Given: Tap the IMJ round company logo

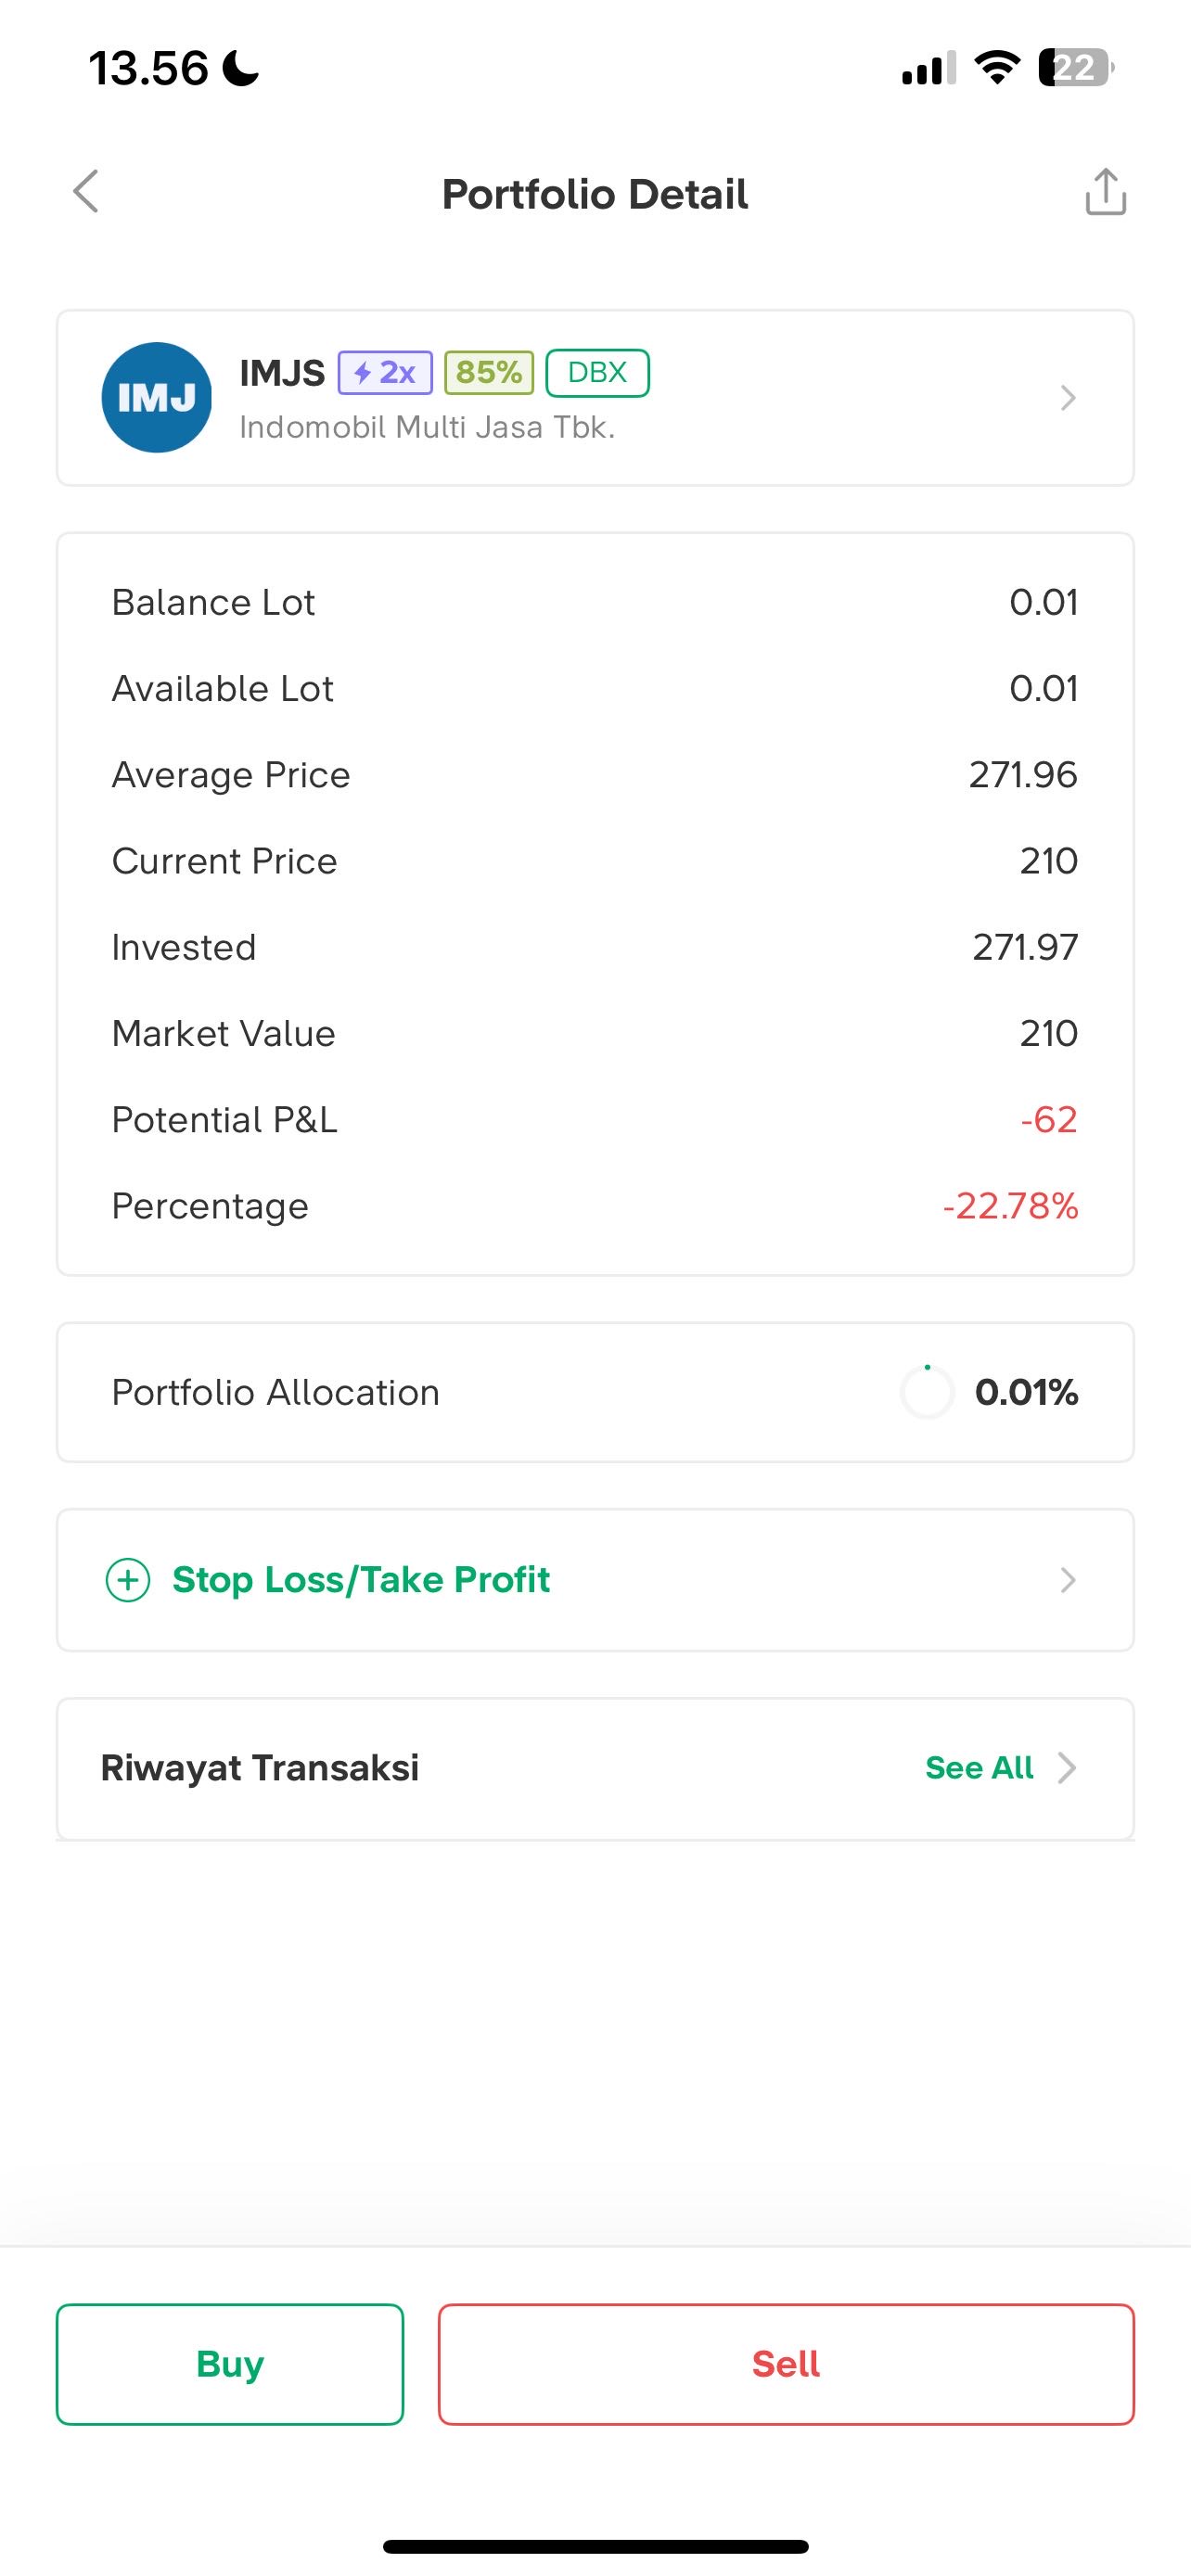Looking at the screenshot, I should (x=157, y=398).
